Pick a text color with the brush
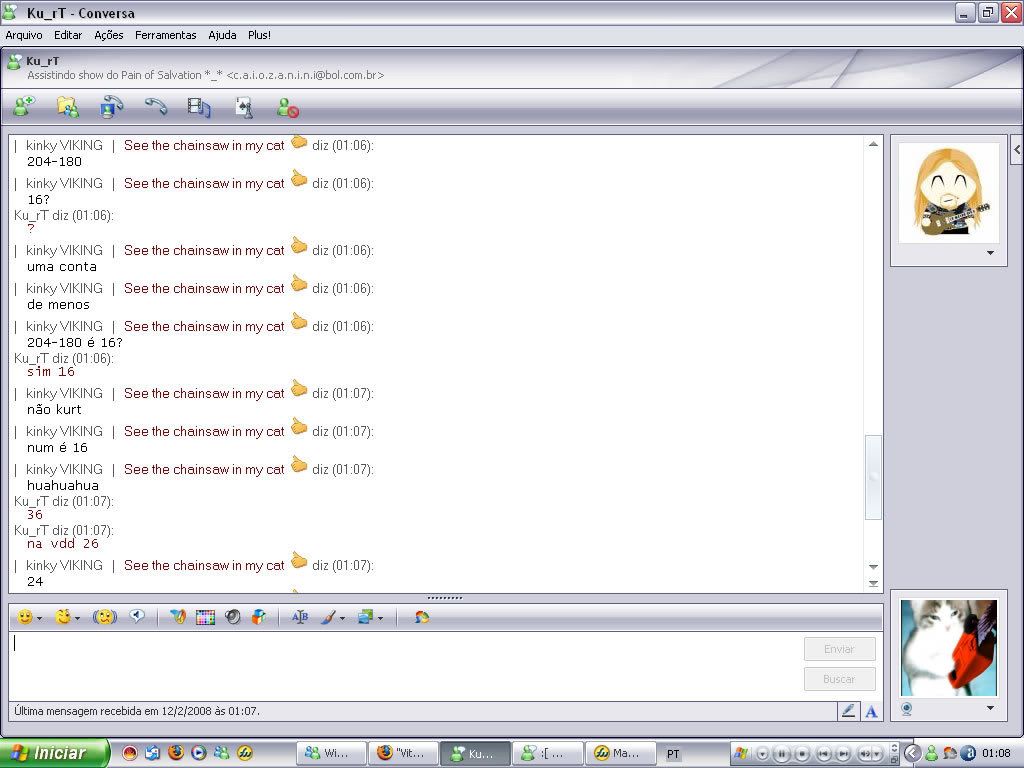 pos(328,617)
